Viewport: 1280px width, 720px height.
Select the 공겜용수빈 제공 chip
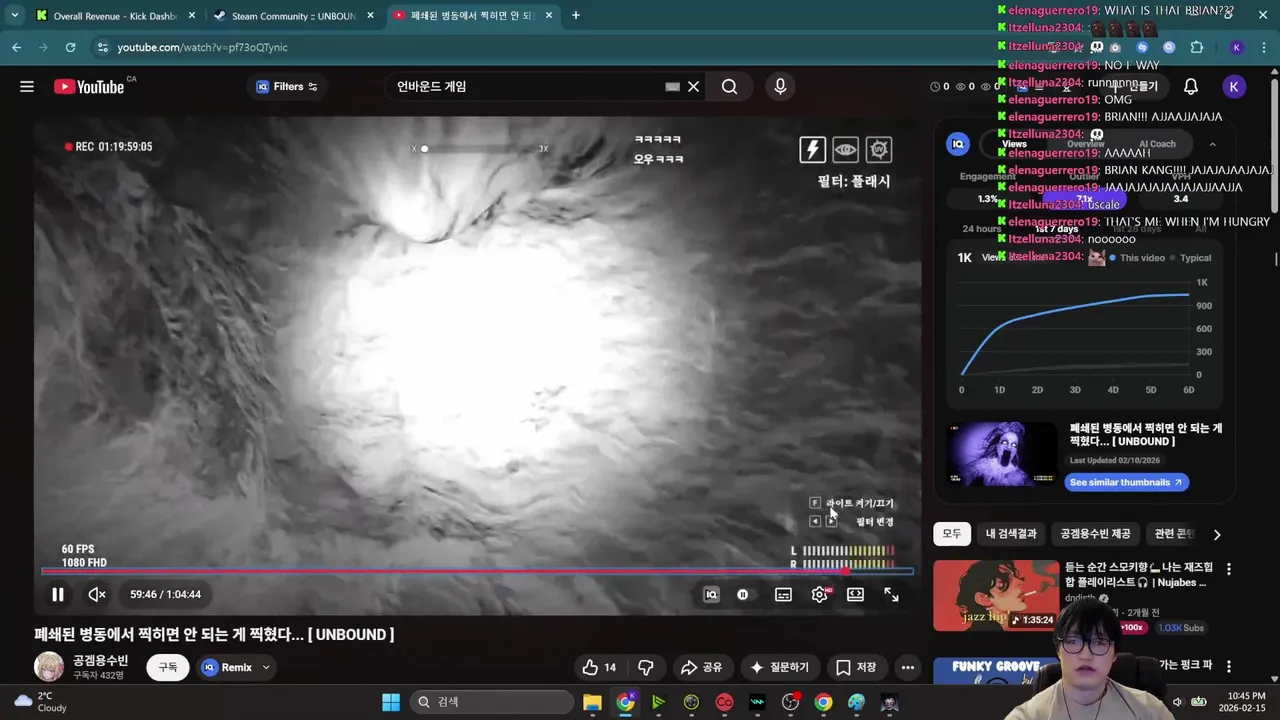click(1095, 534)
